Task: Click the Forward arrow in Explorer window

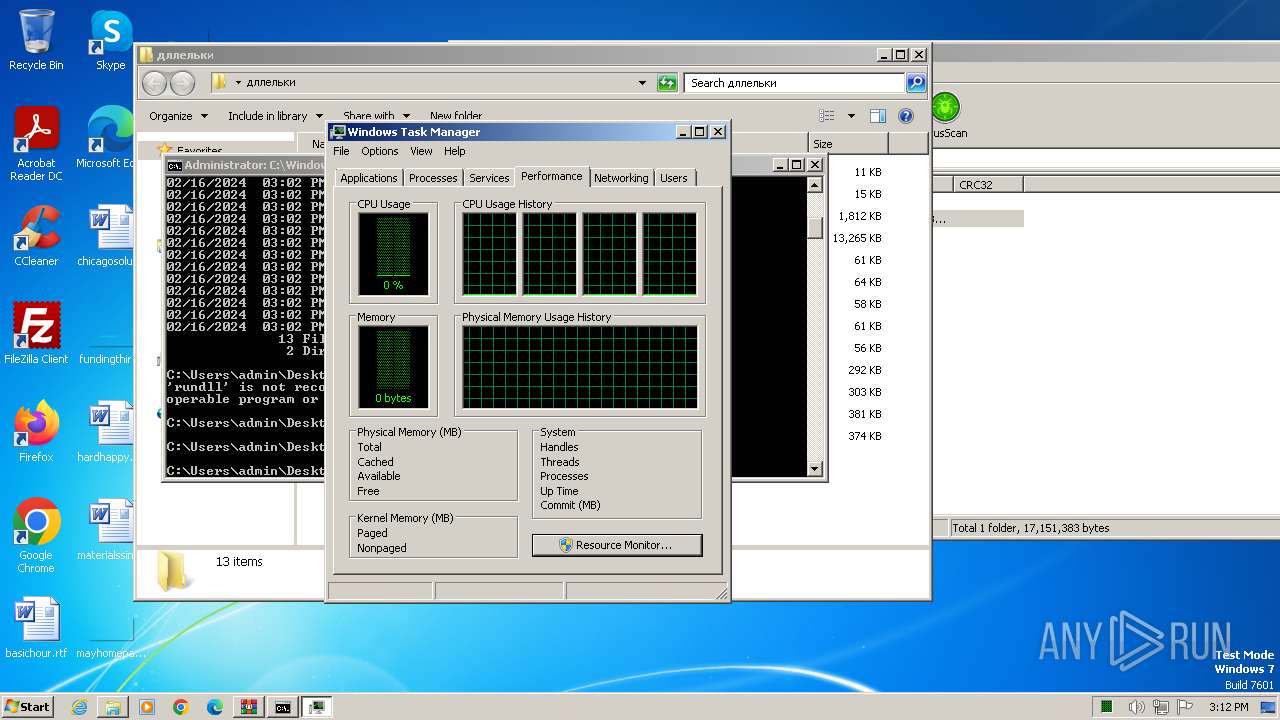Action: (x=182, y=83)
